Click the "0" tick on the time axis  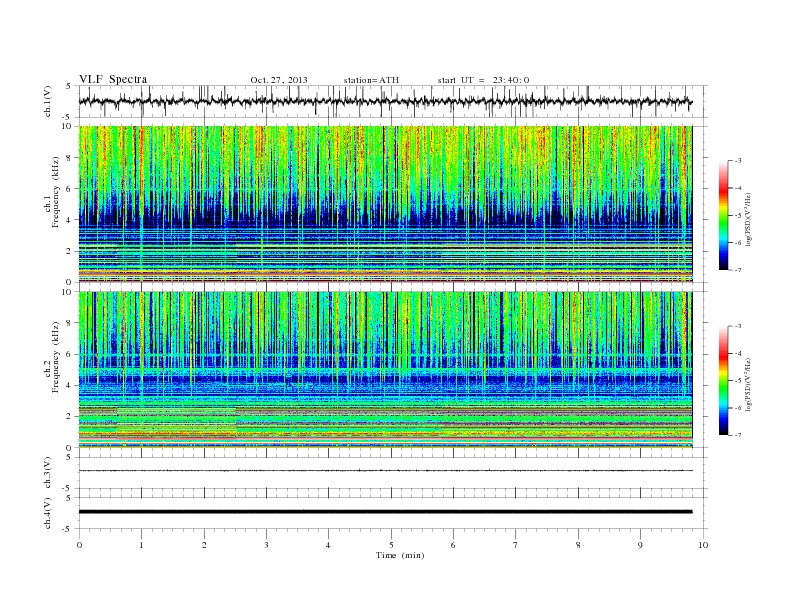point(79,545)
